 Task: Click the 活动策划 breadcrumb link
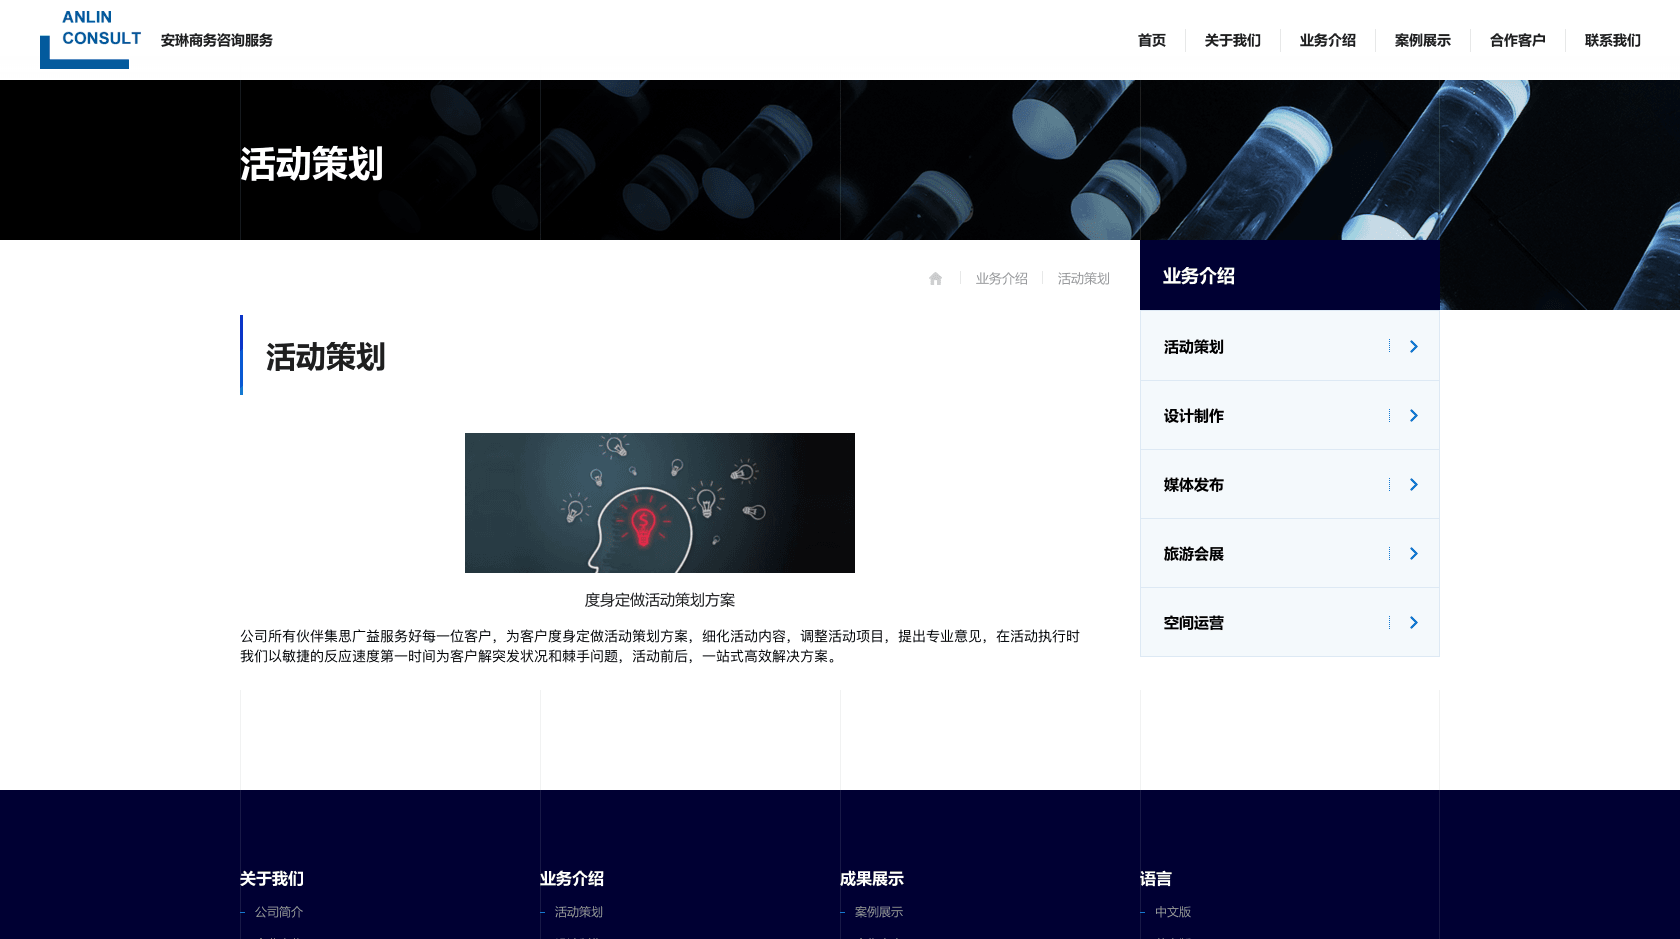pyautogui.click(x=1083, y=279)
